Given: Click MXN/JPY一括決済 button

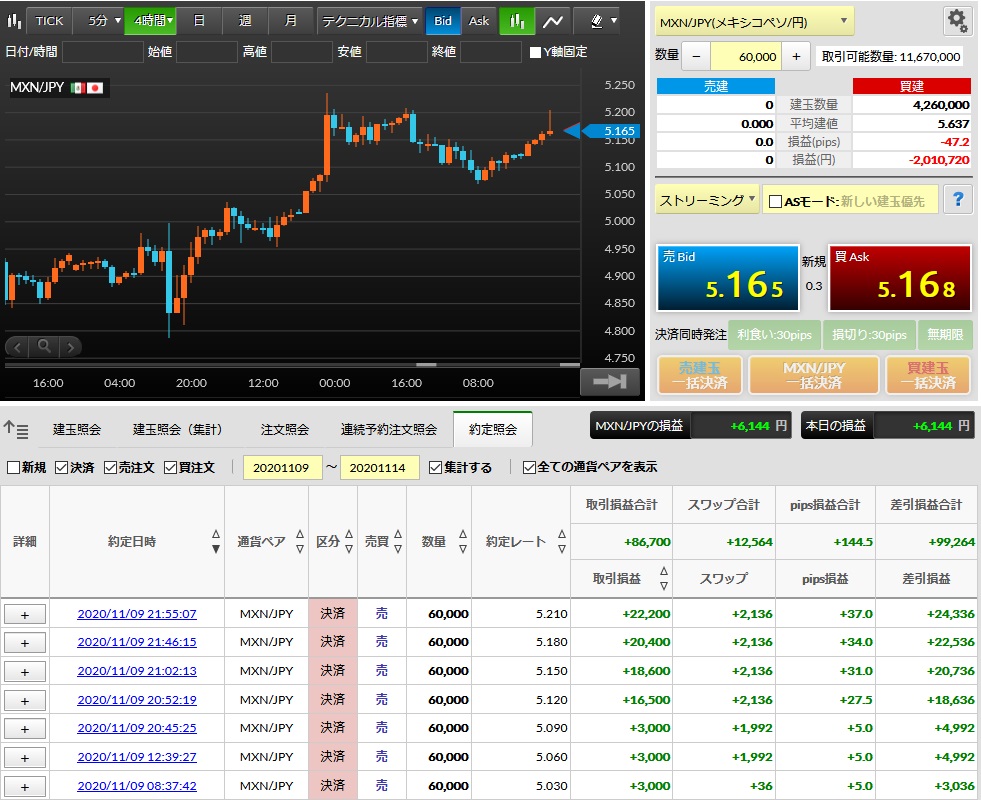Looking at the screenshot, I should click(x=814, y=375).
